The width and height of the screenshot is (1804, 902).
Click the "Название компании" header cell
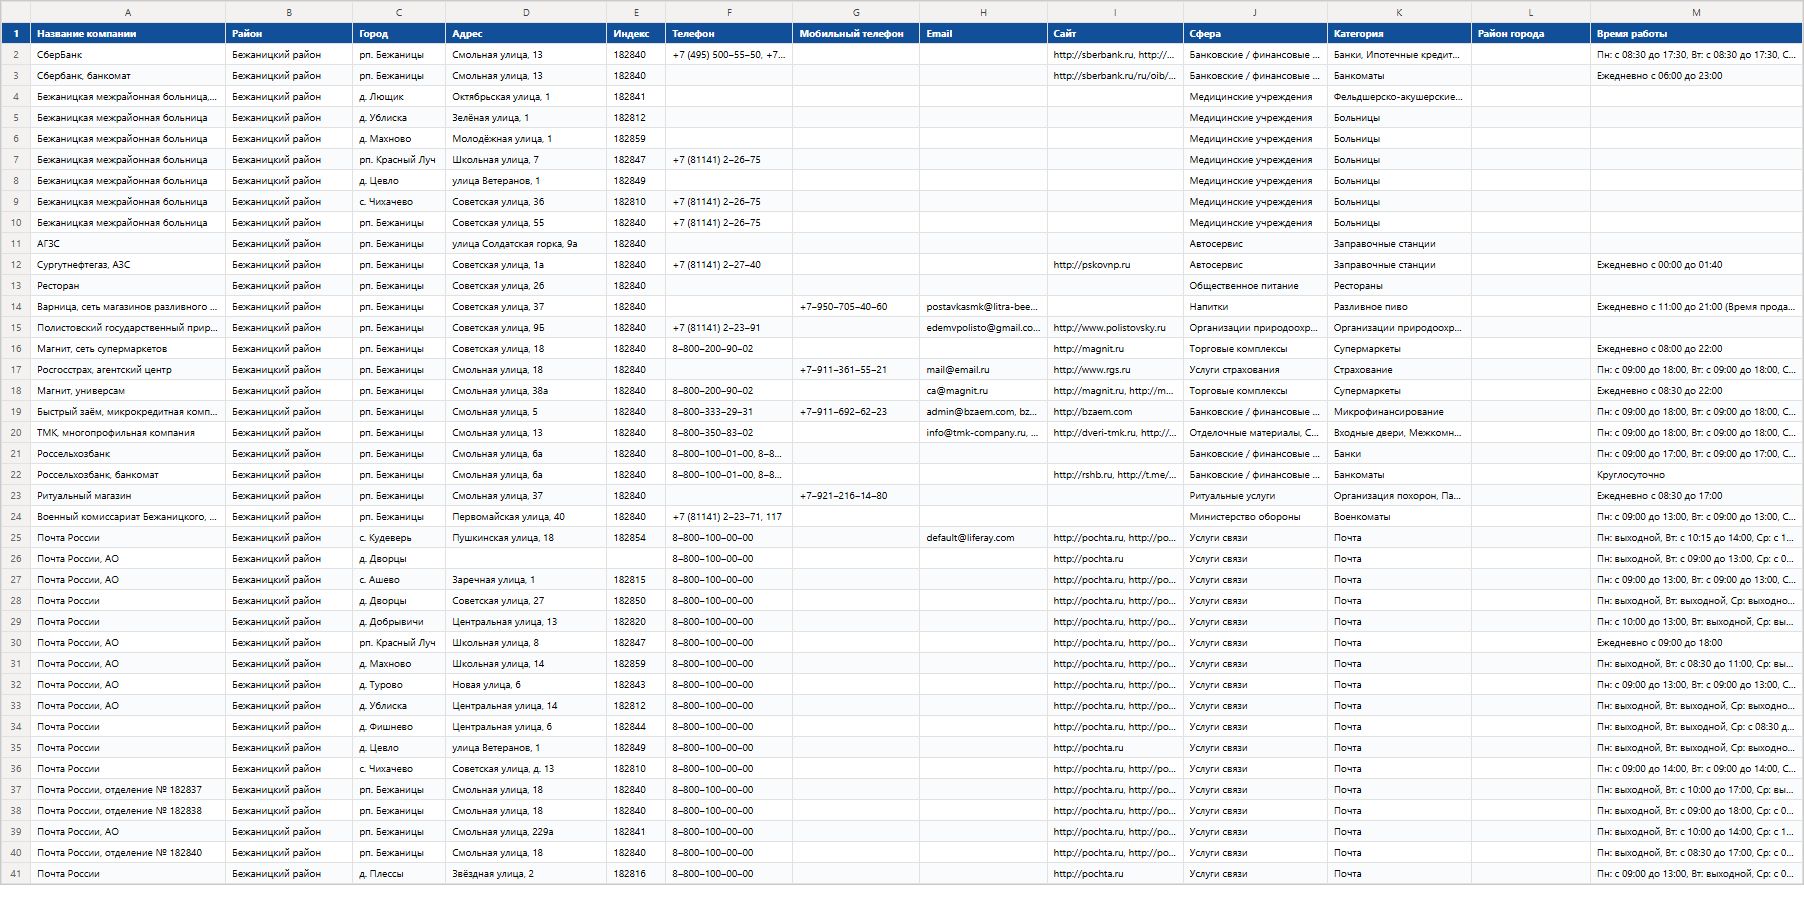[x=128, y=34]
